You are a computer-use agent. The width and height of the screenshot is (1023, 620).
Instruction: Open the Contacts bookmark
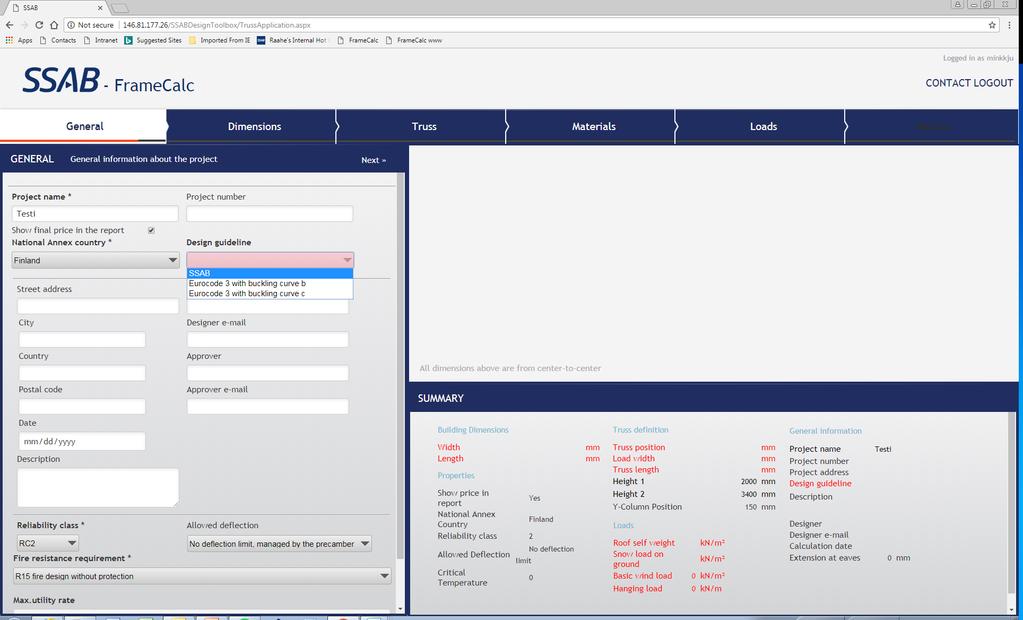[58, 40]
